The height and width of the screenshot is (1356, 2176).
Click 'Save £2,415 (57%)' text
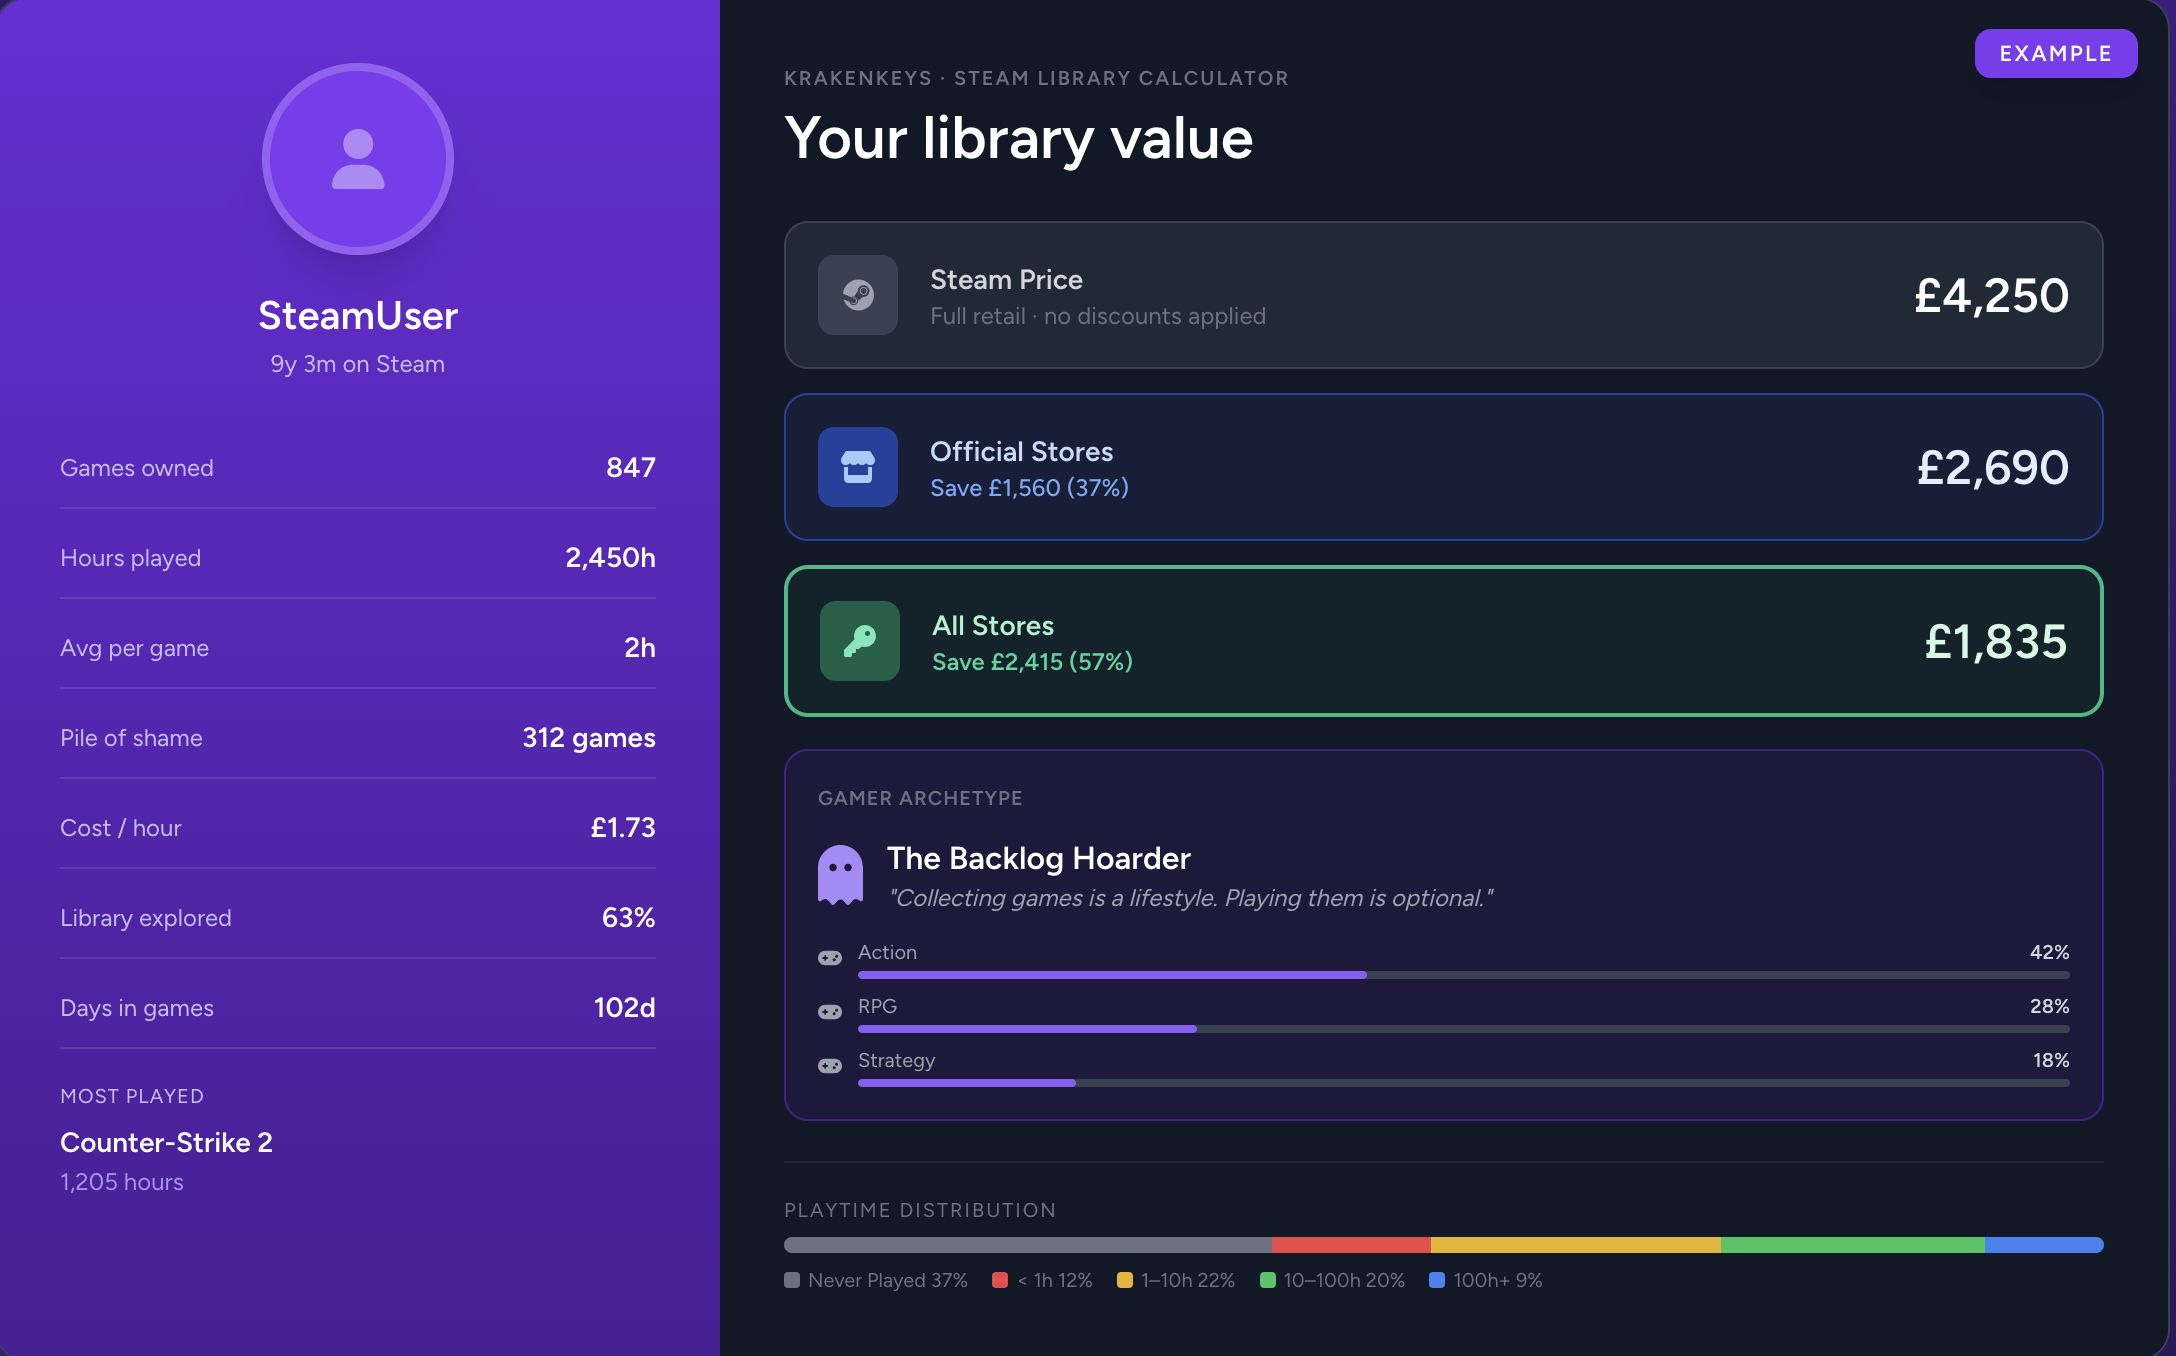[x=1032, y=662]
